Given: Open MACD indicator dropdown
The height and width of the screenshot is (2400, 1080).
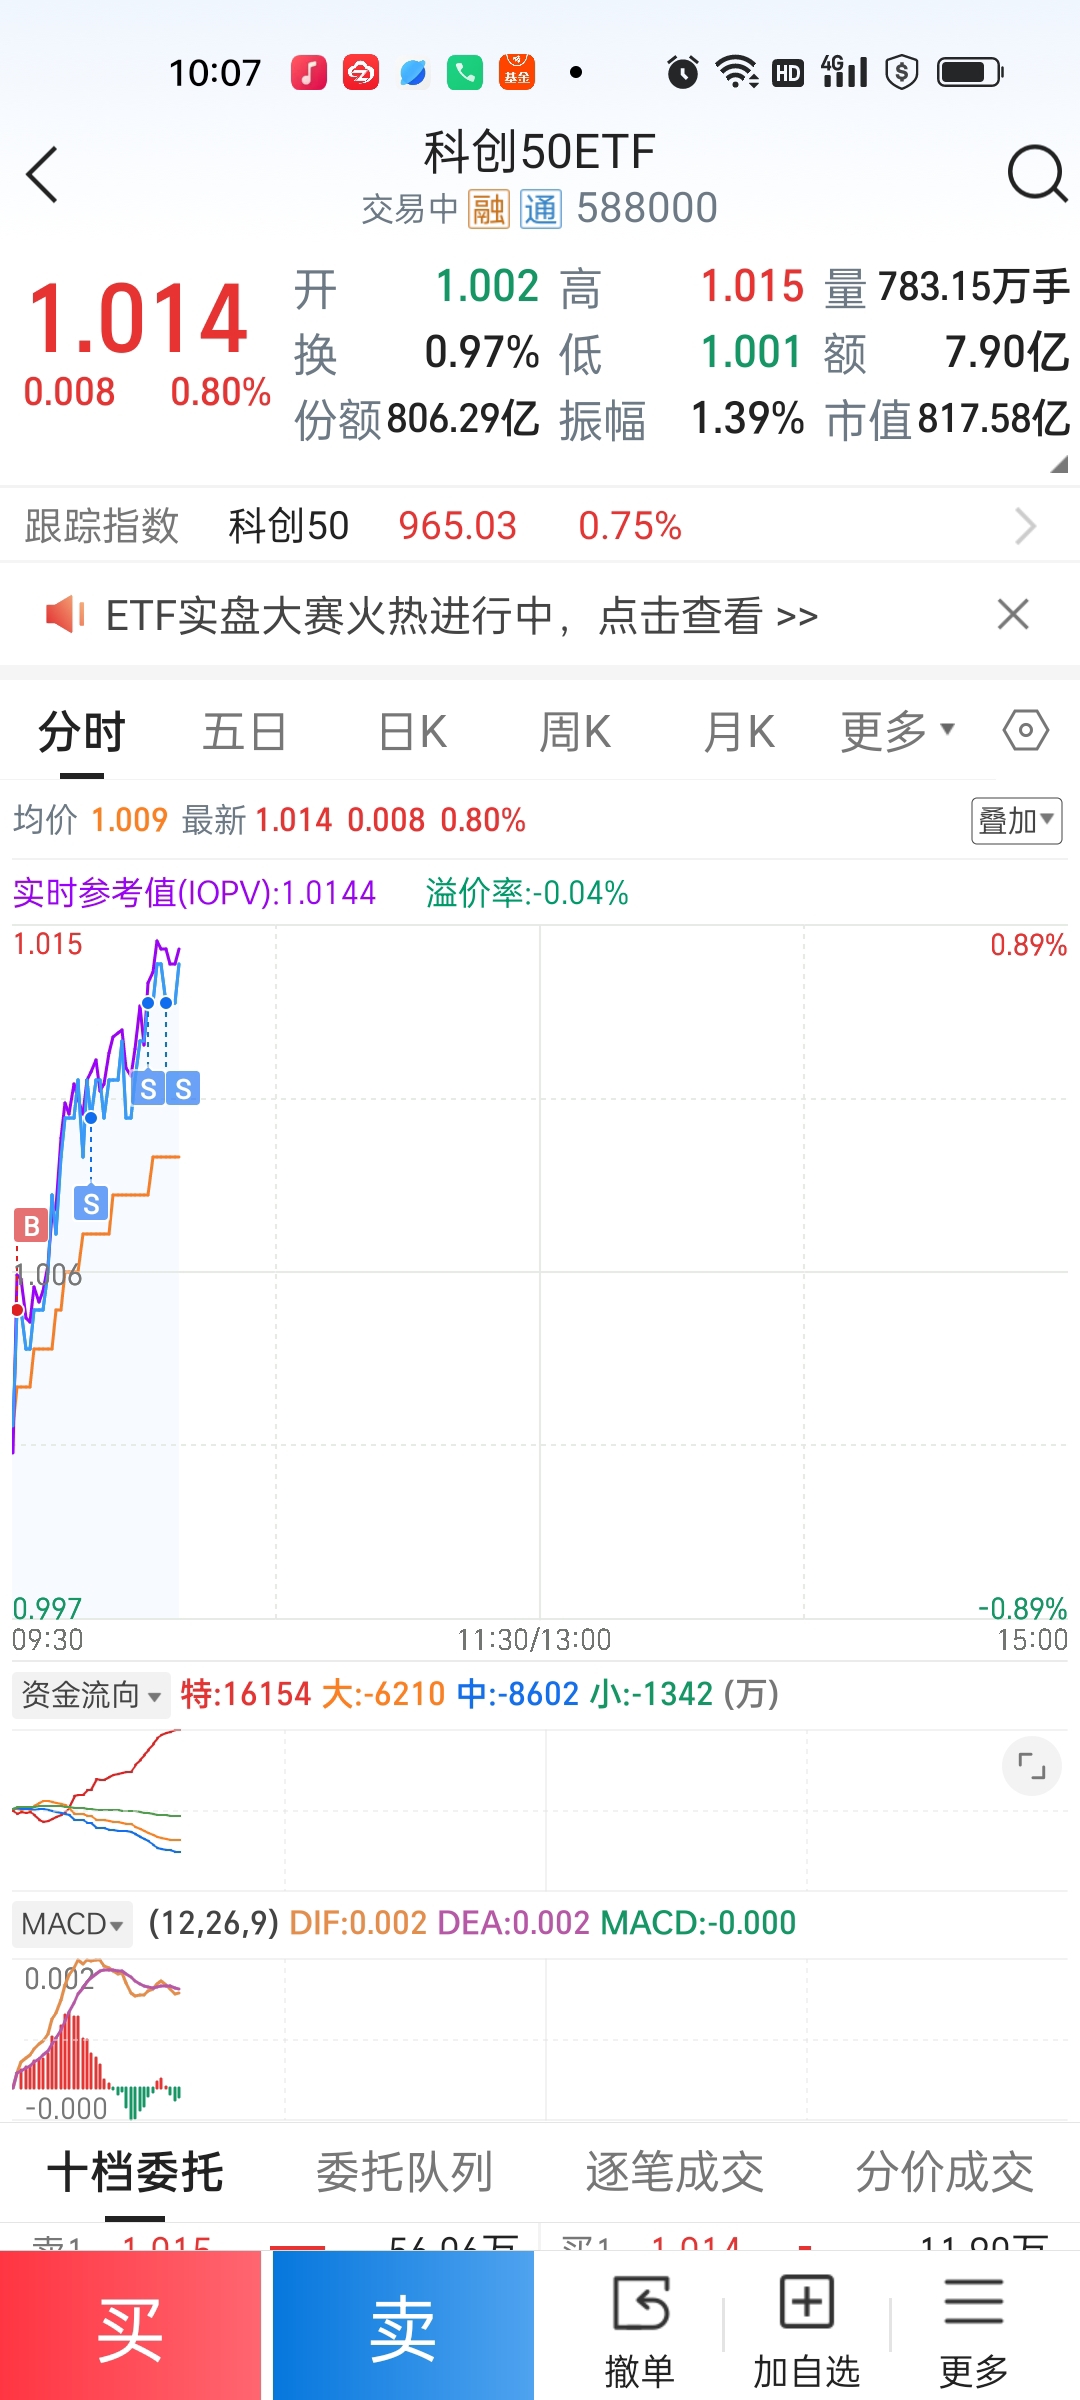Looking at the screenshot, I should 72,1924.
